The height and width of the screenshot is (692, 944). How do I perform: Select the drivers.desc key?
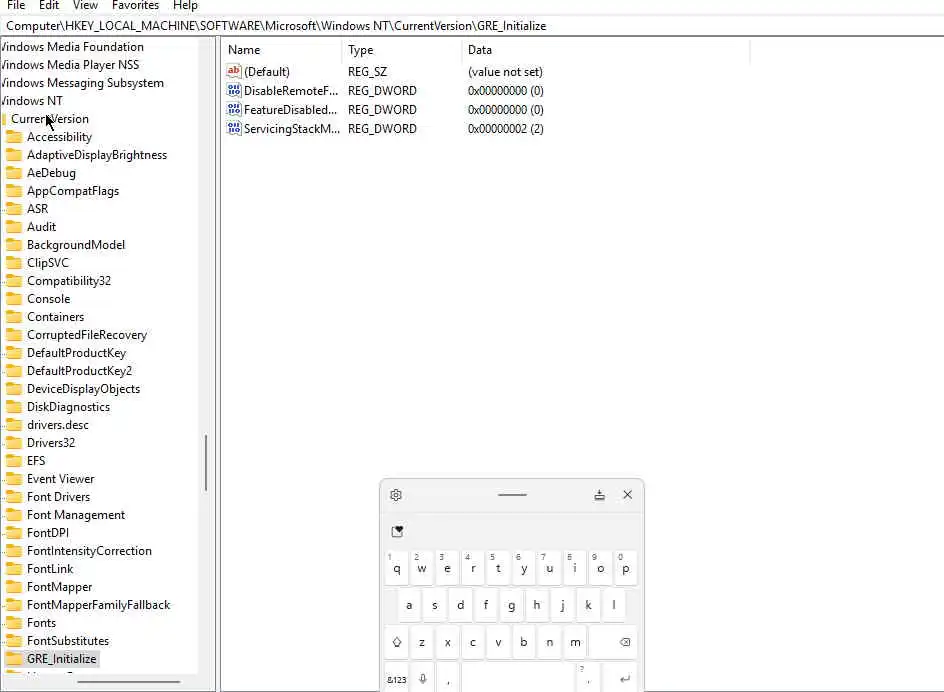coord(58,425)
